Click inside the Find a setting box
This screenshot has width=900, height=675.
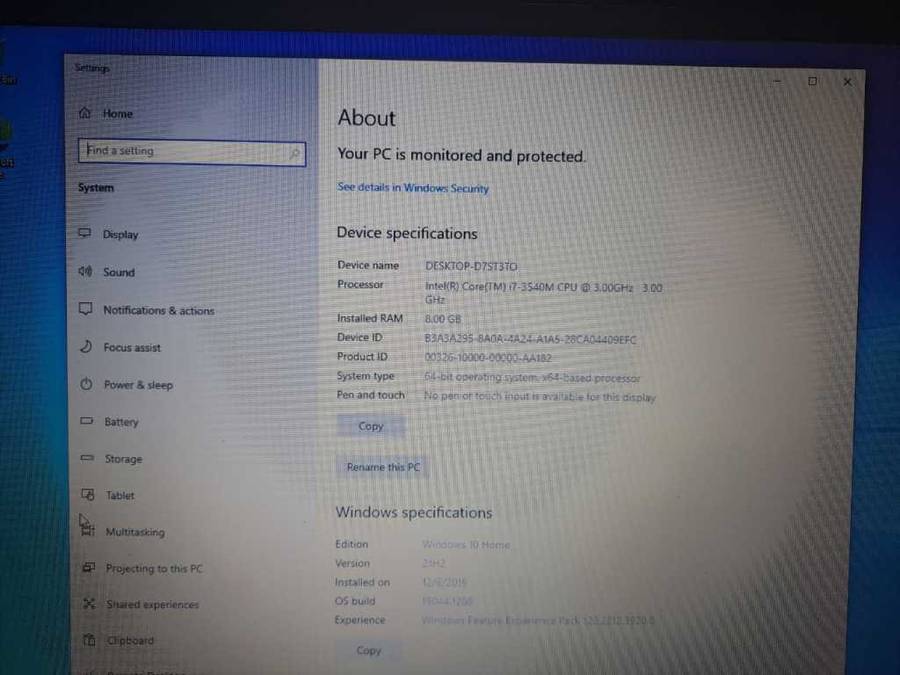click(180, 152)
